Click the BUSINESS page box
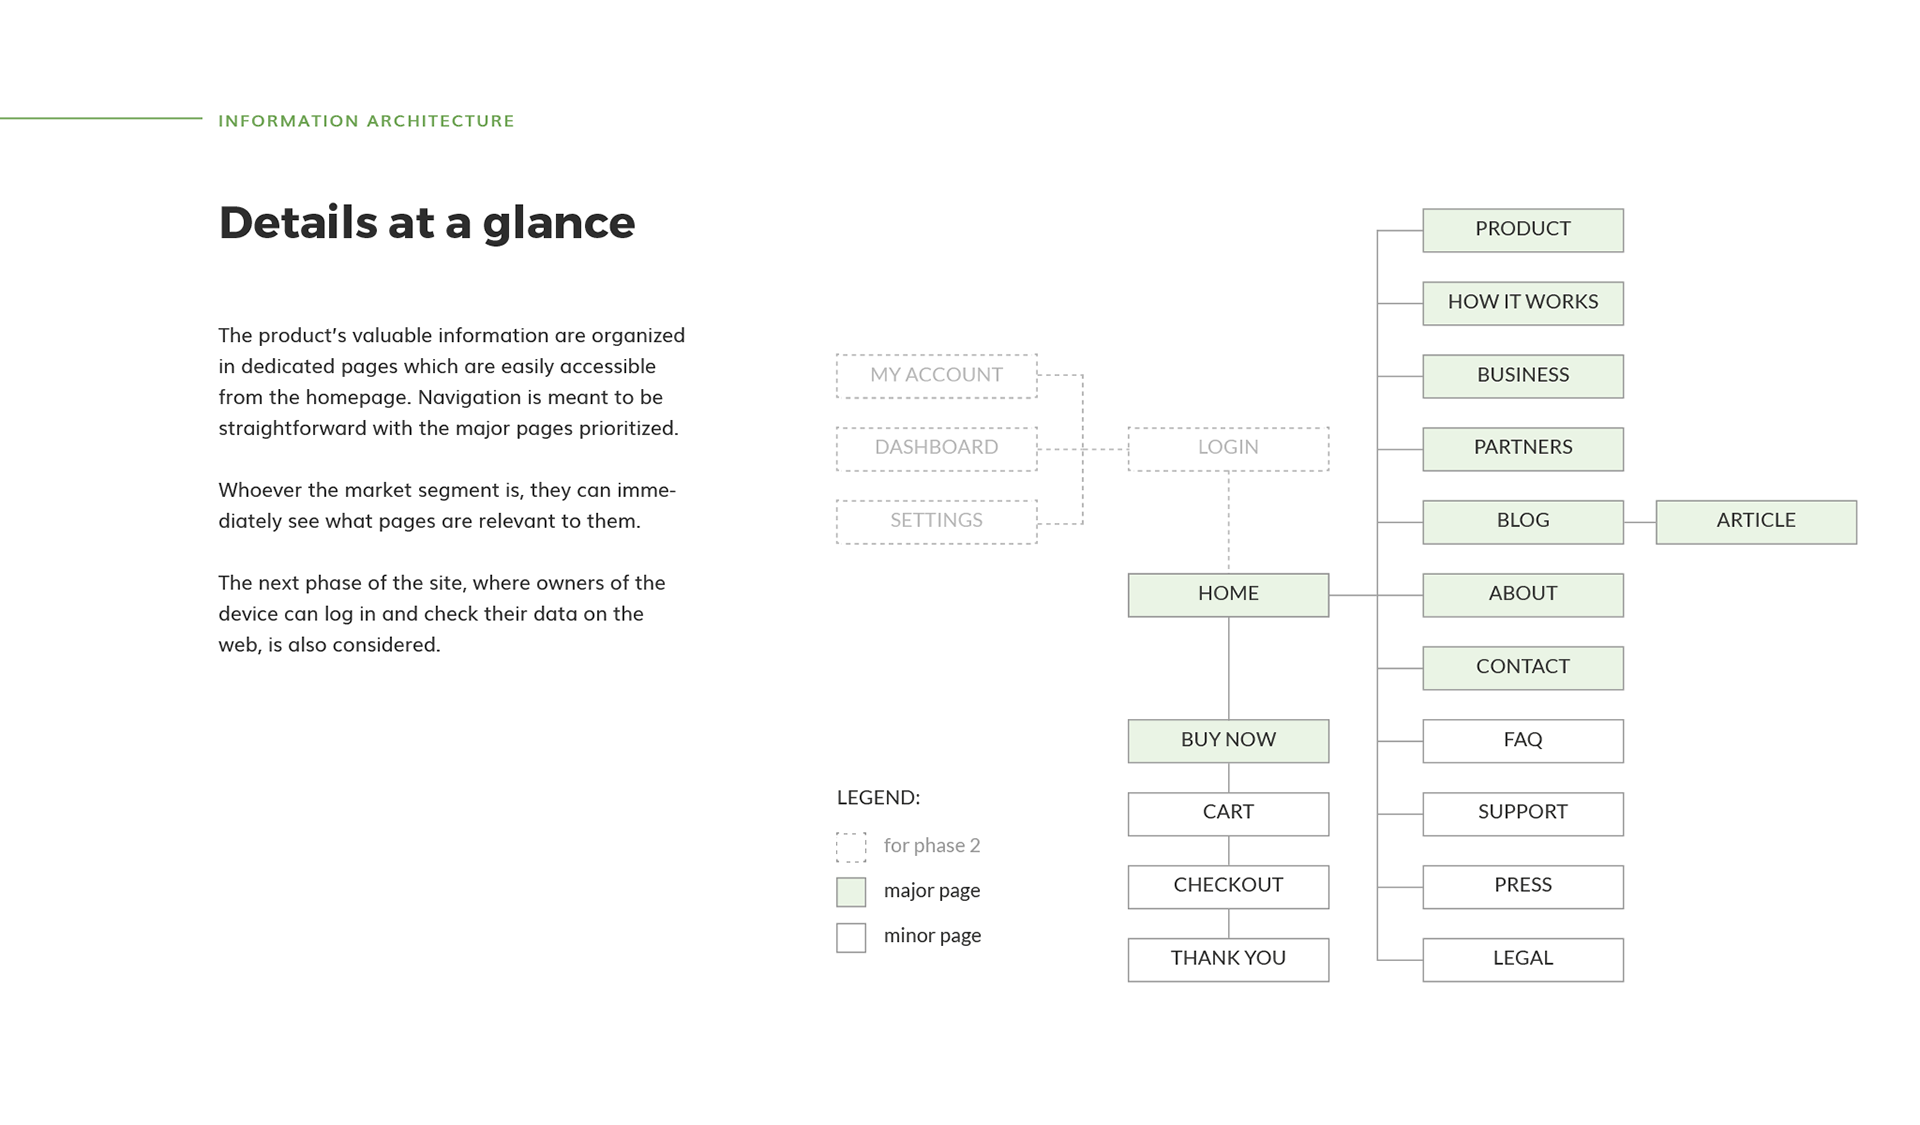 [x=1522, y=376]
